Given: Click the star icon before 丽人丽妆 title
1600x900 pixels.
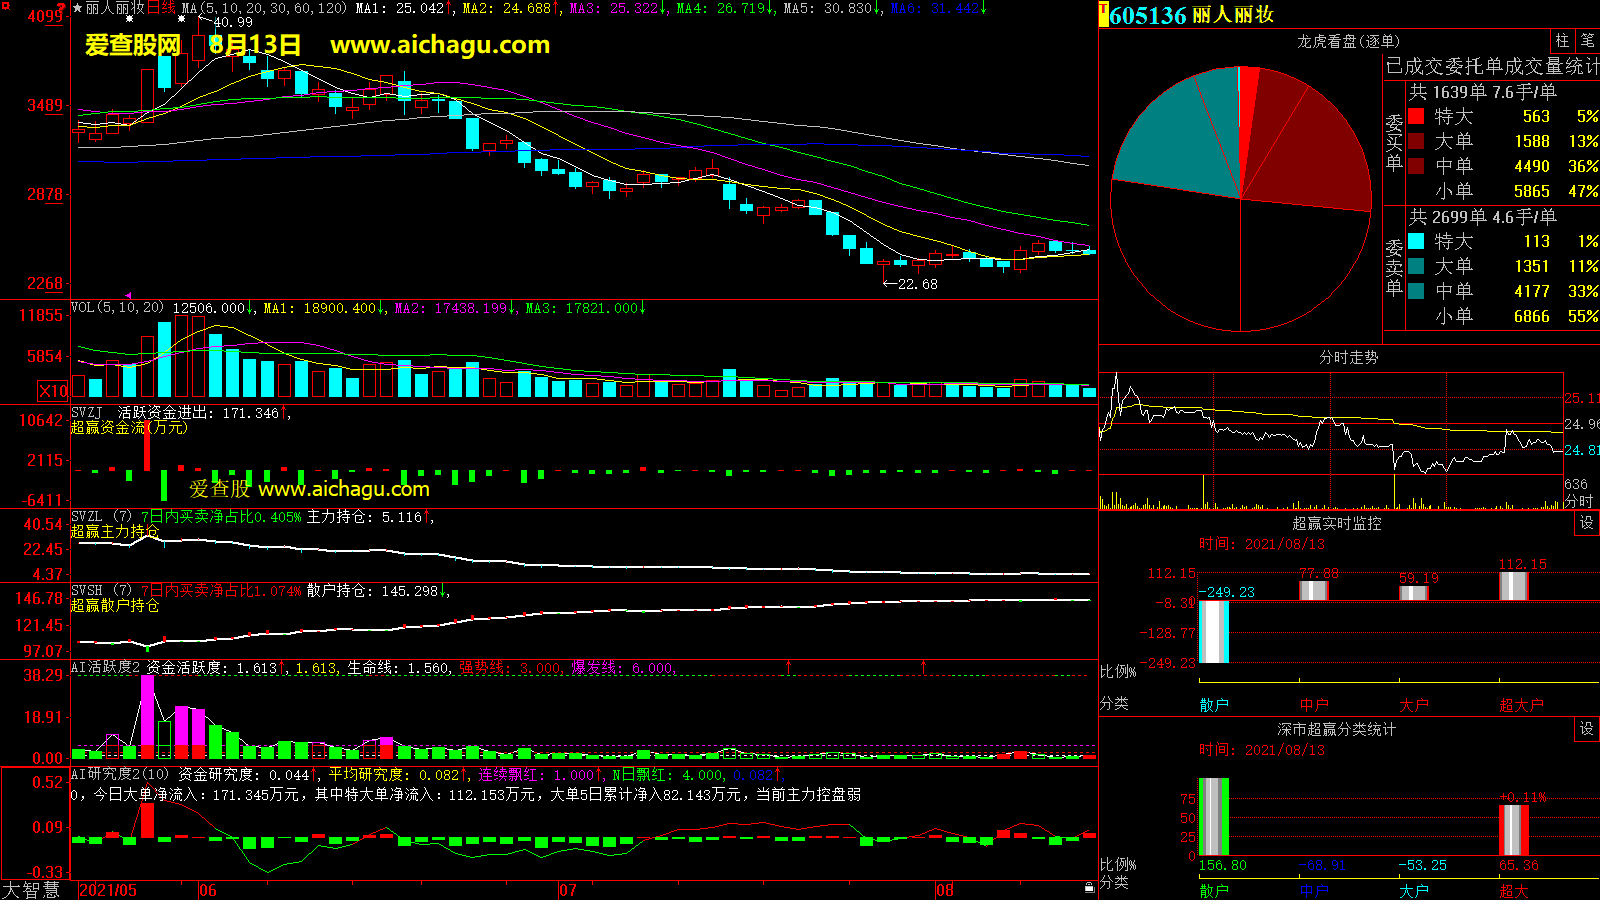Looking at the screenshot, I should (x=77, y=8).
